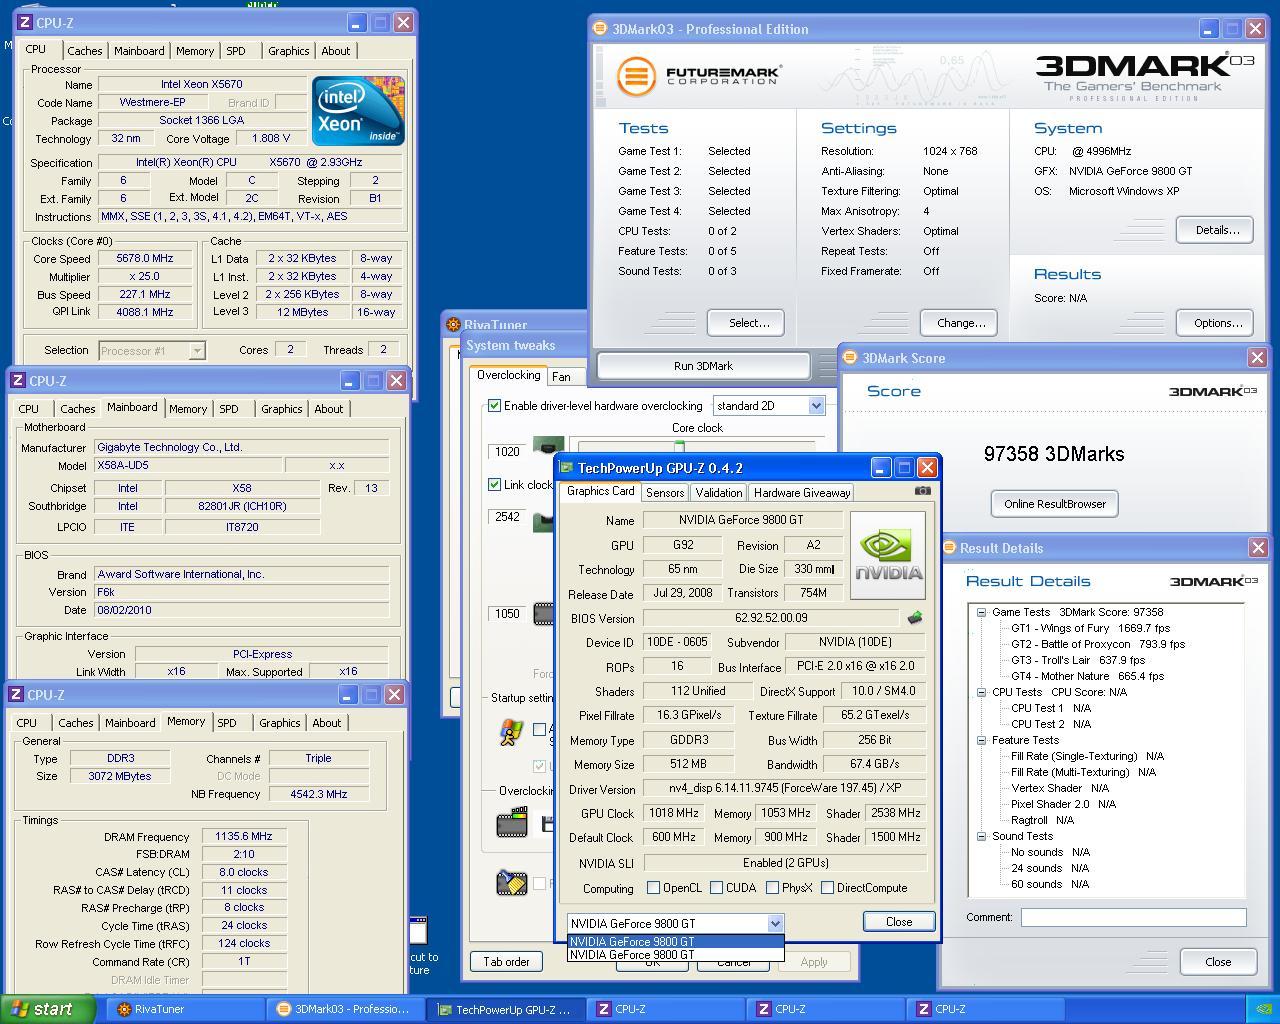Collapse the Feature Tests tree node
This screenshot has width=1280, height=1024.
981,740
